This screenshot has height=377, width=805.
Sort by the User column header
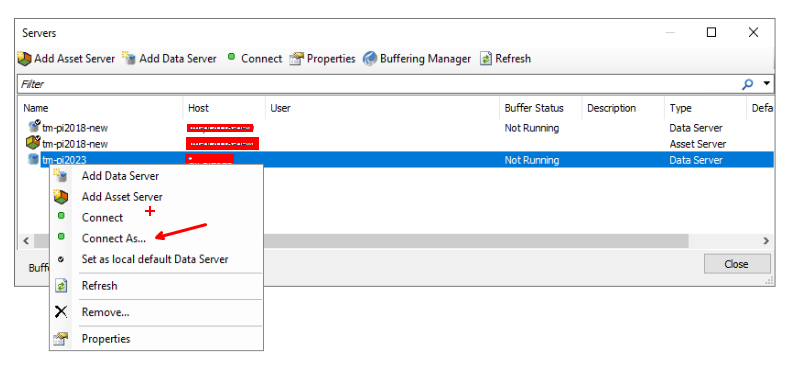coord(280,108)
